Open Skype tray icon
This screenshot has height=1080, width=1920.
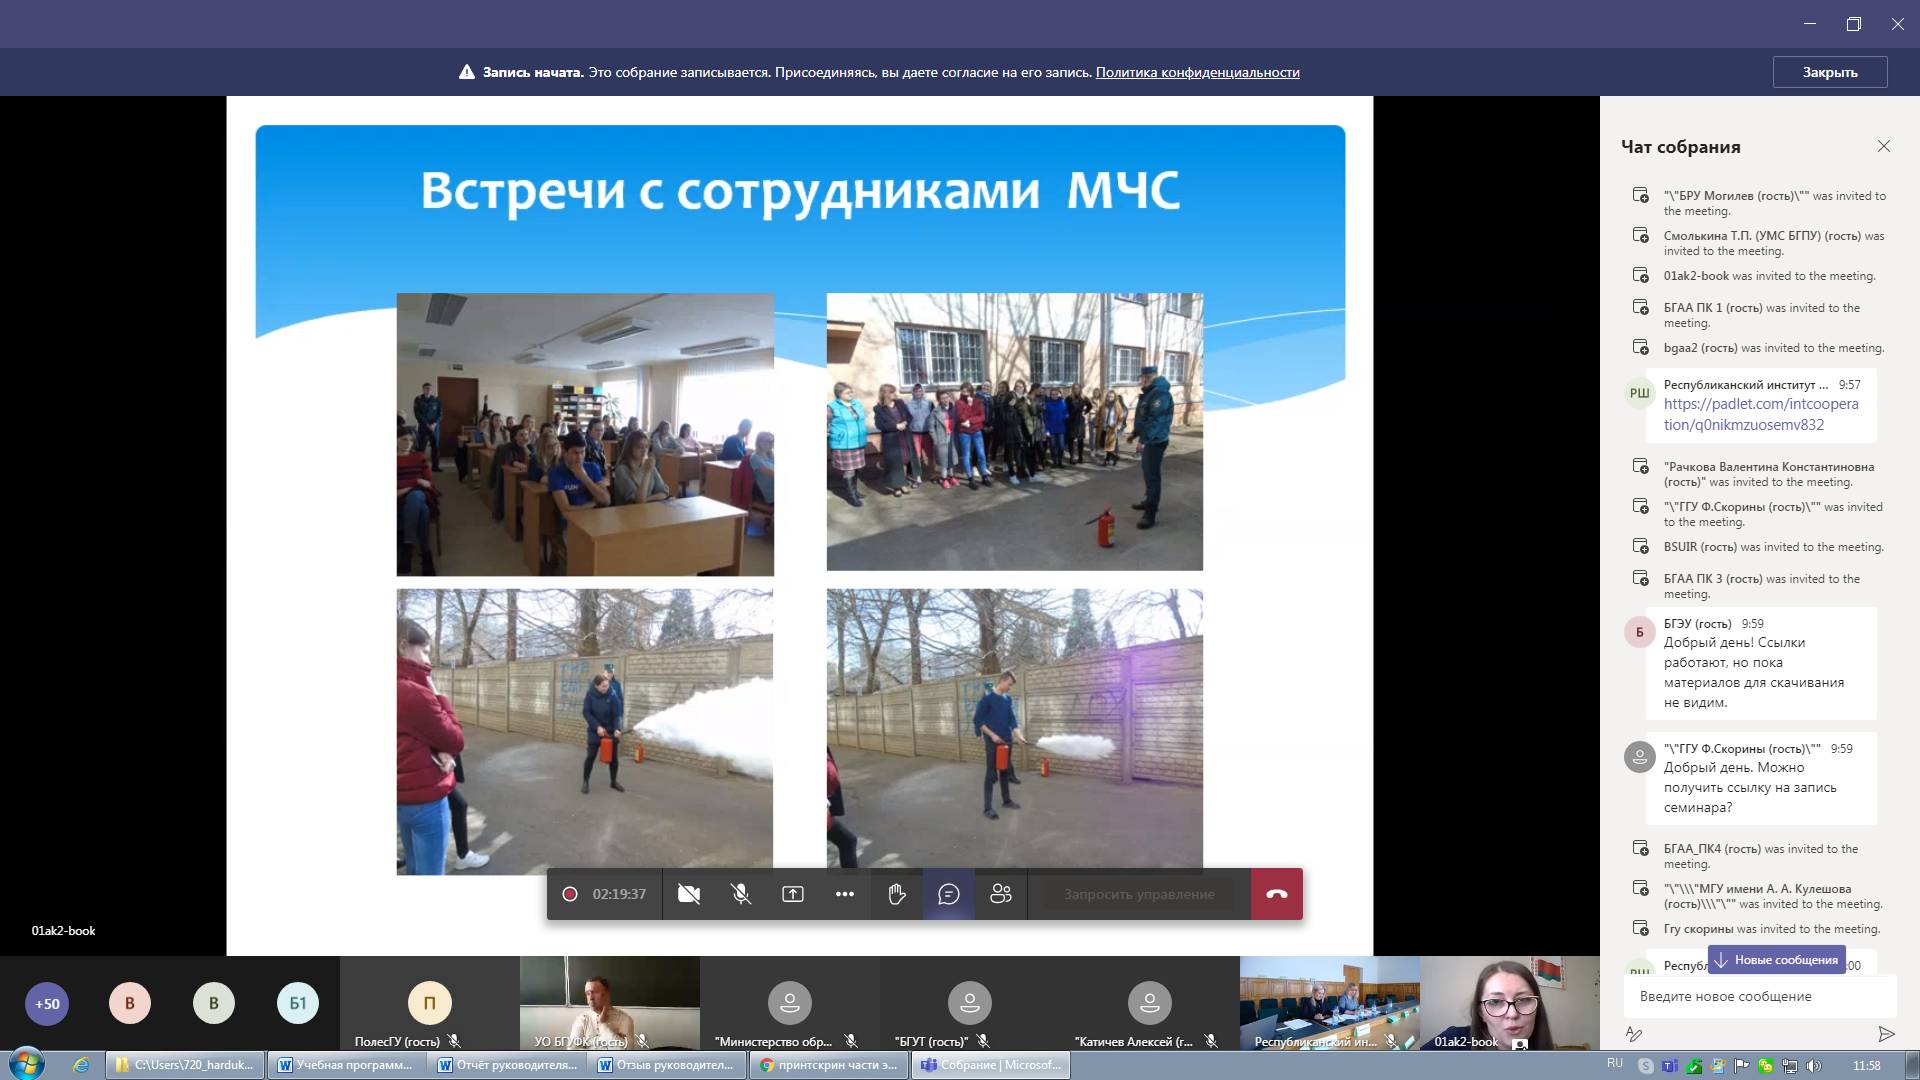pos(1646,1066)
